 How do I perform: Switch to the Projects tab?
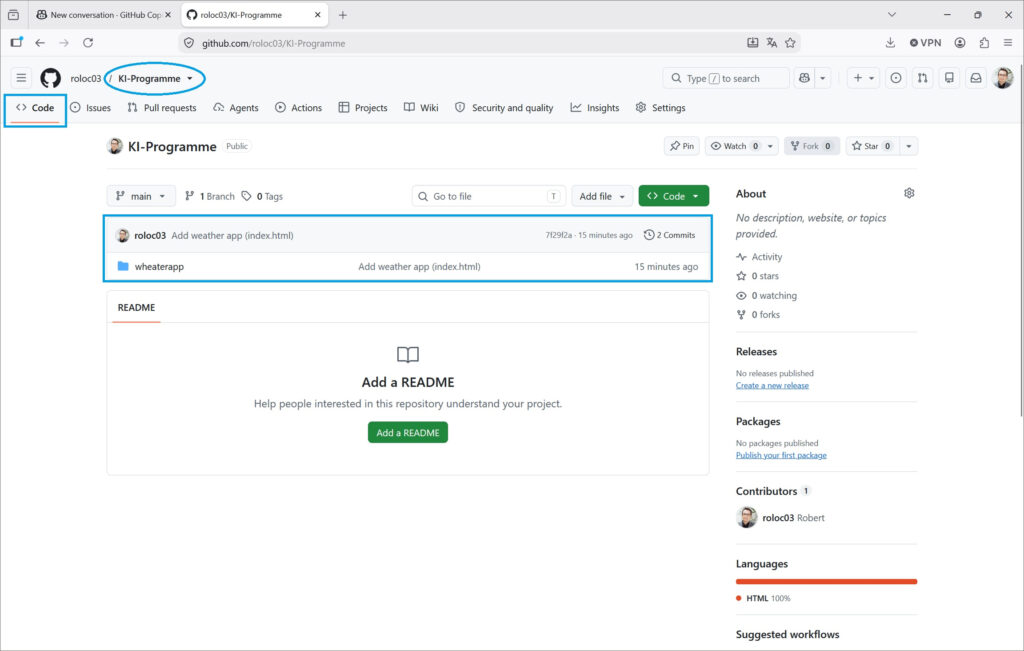(x=363, y=108)
